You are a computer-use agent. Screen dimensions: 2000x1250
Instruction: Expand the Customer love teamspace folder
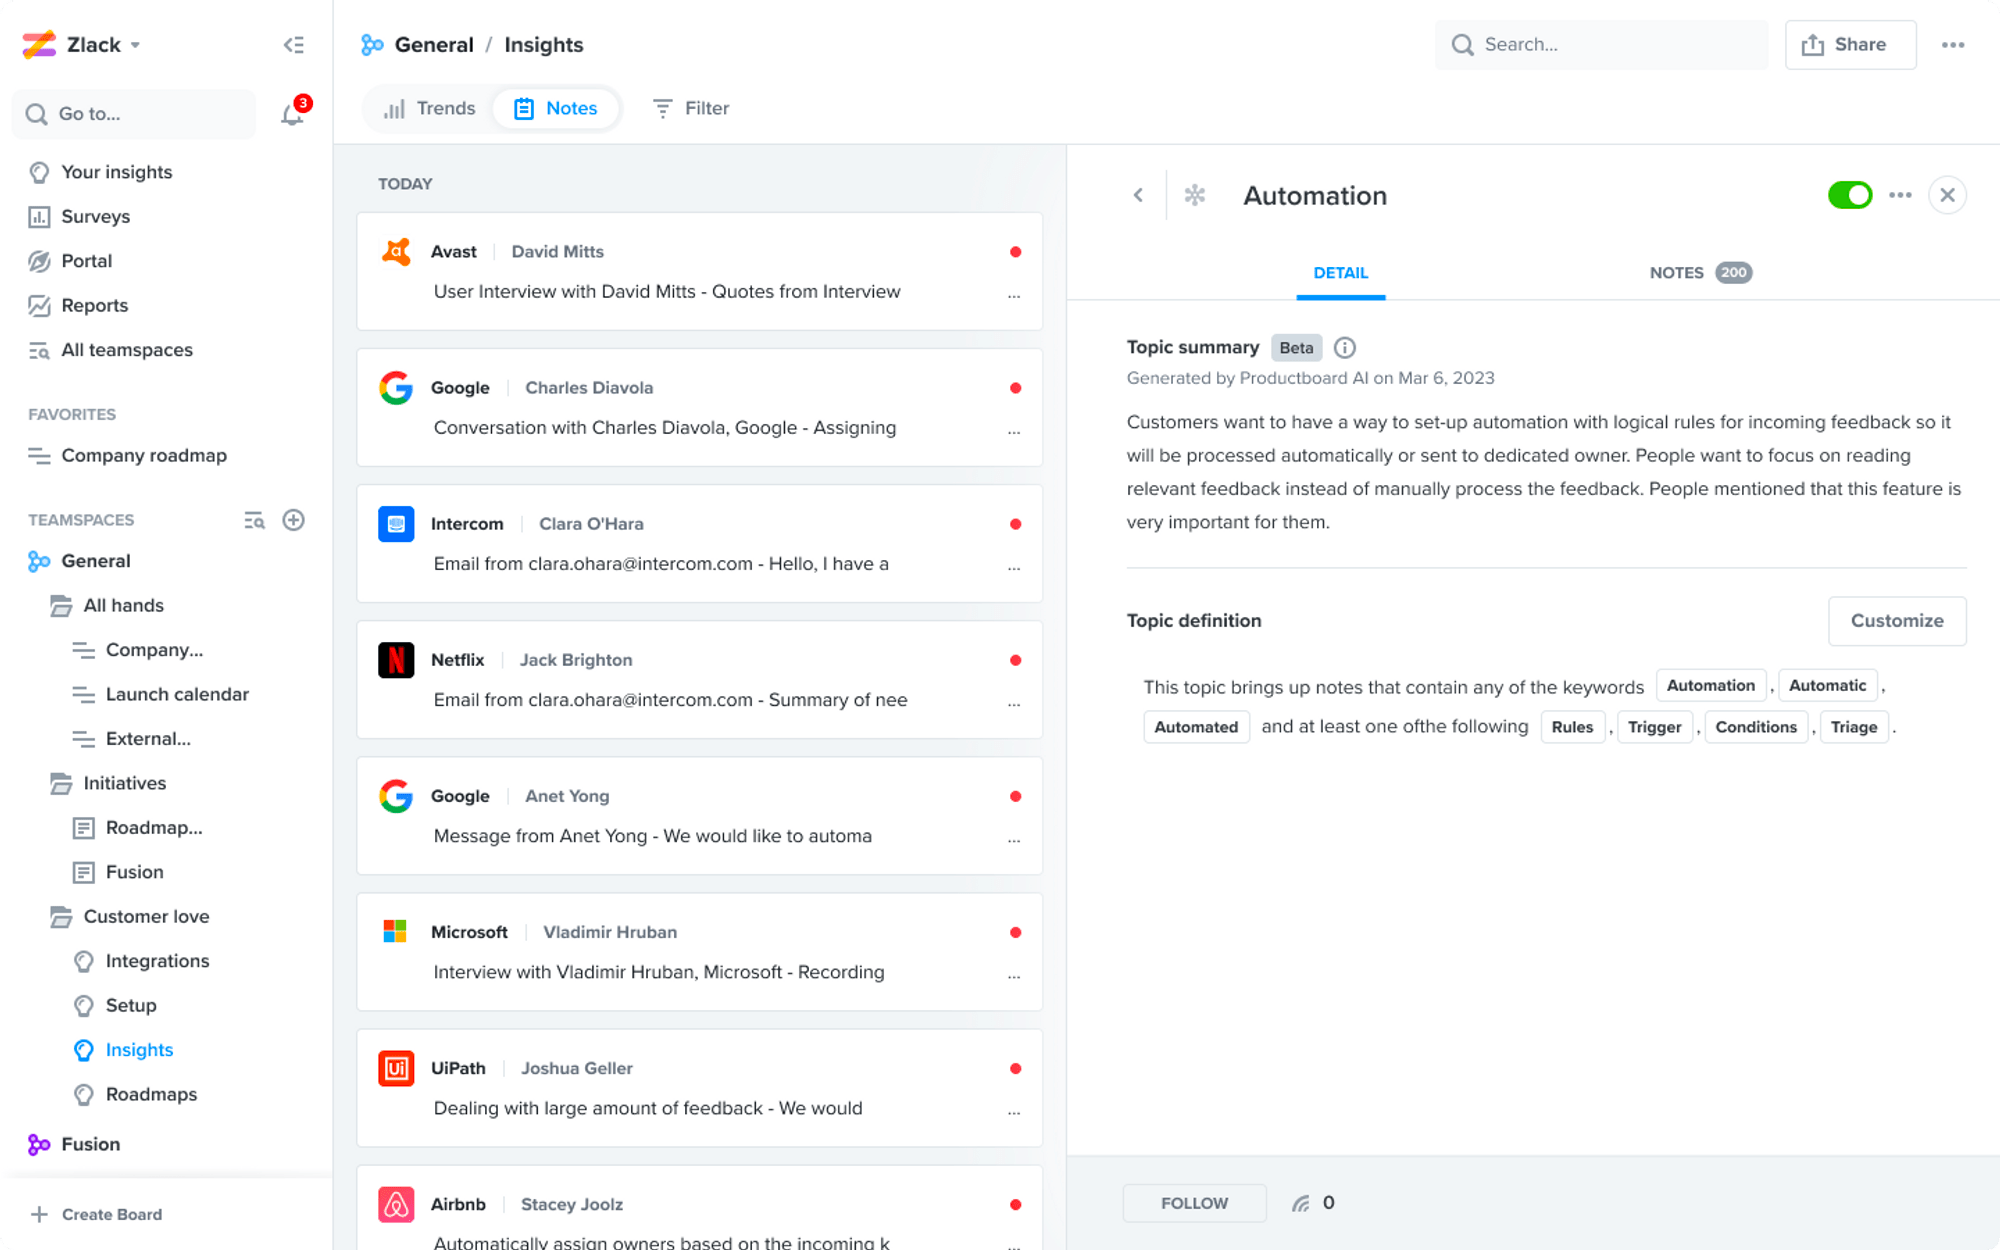tap(145, 916)
